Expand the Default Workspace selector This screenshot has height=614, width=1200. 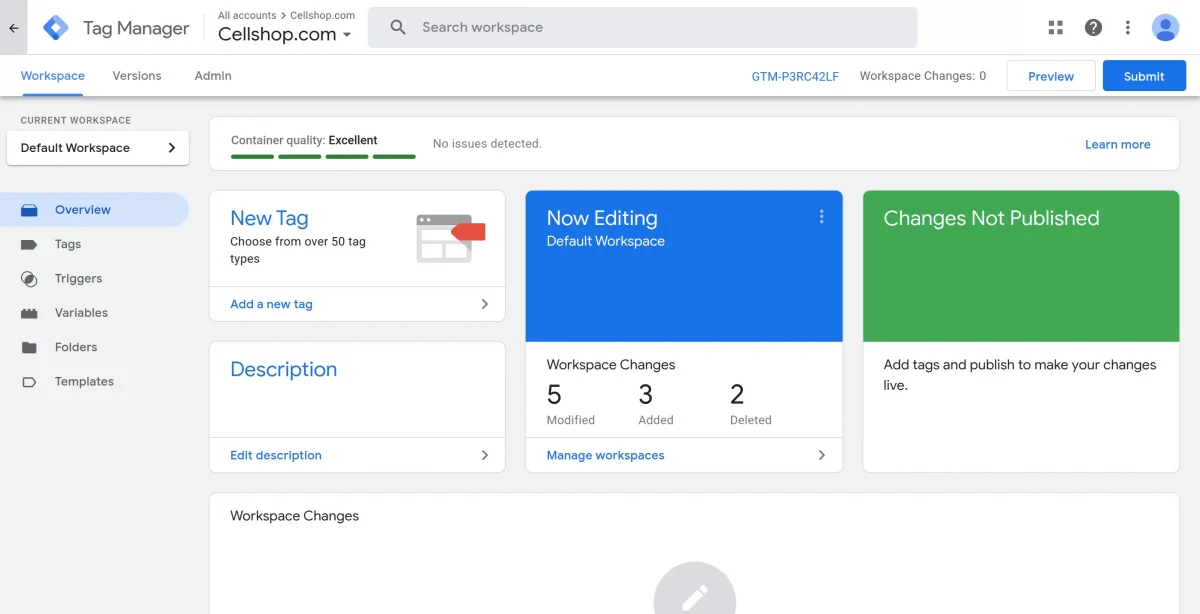pyautogui.click(x=97, y=147)
